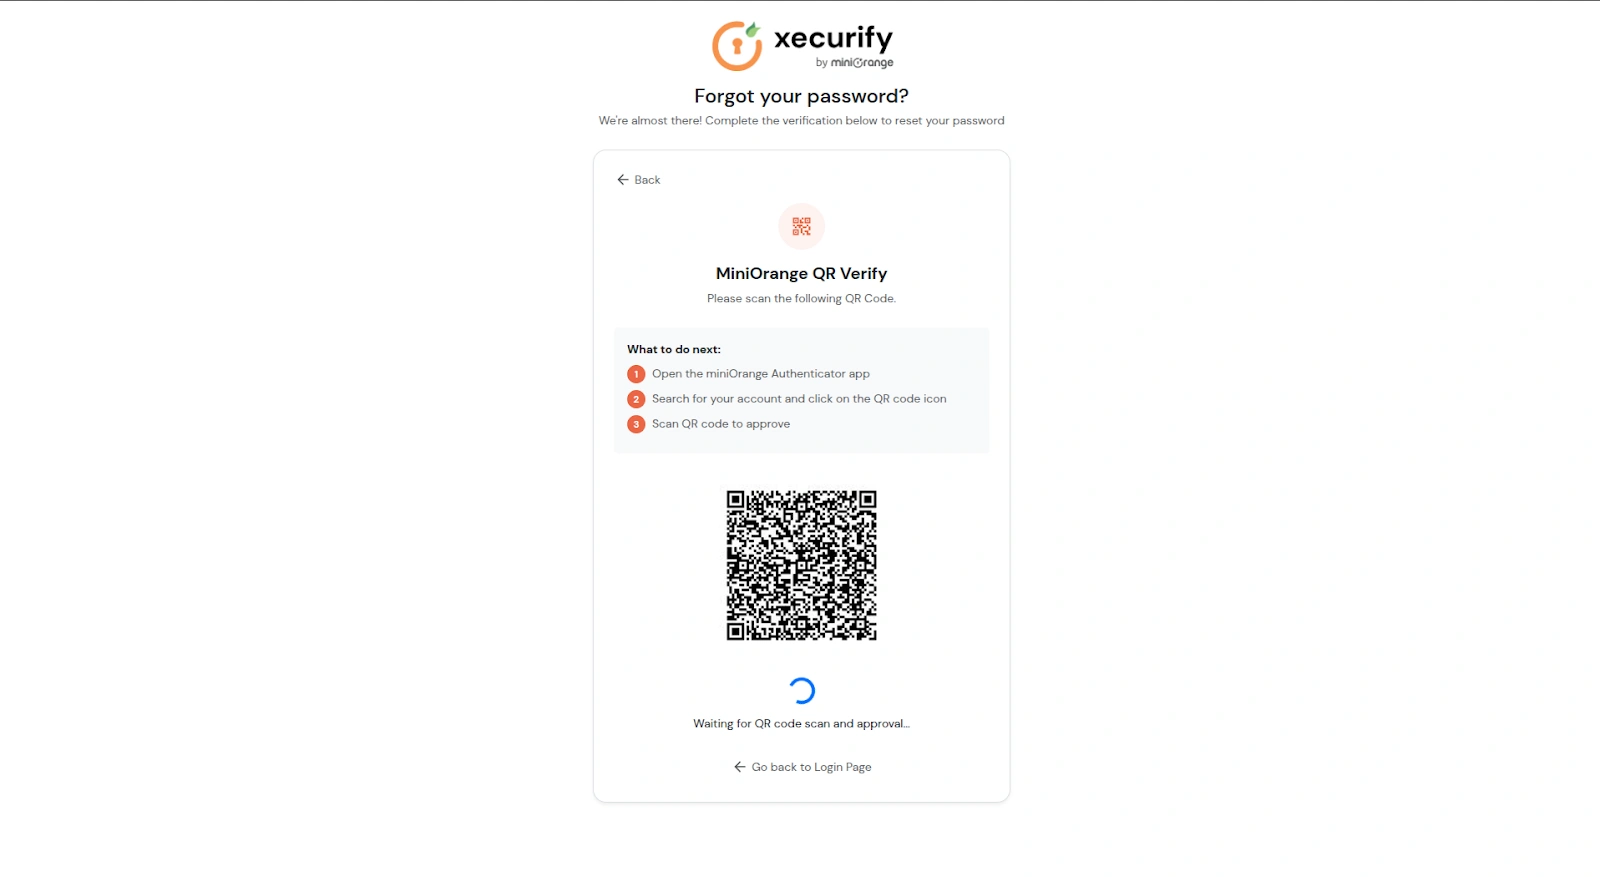The height and width of the screenshot is (877, 1600).
Task: Click the back arrow icon beside Back
Action: point(621,179)
